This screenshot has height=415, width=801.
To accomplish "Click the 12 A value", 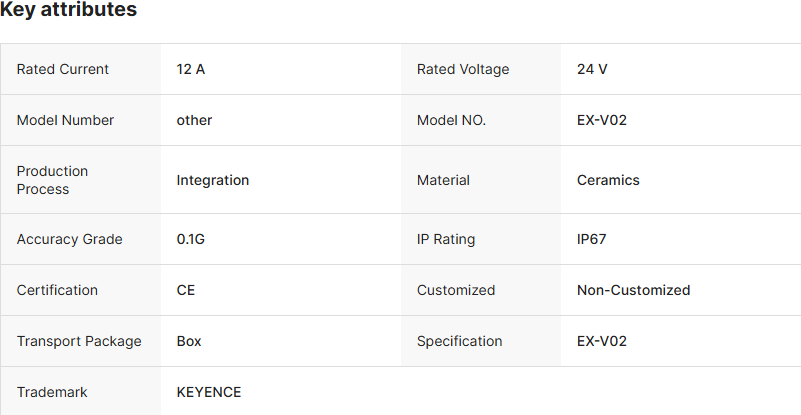I will (191, 69).
